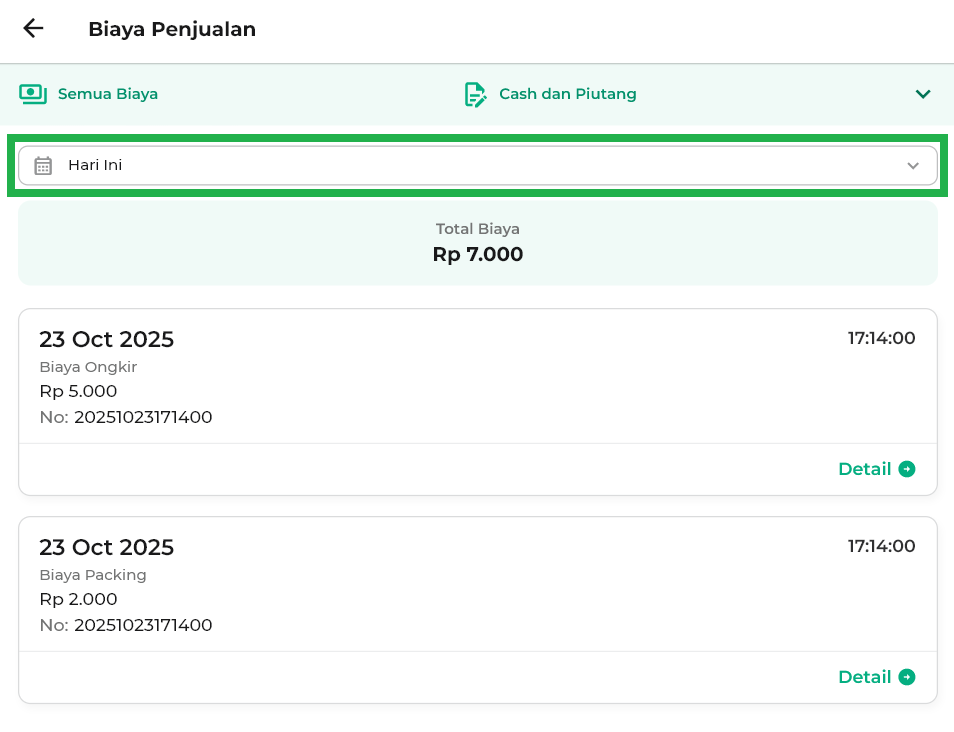Click the Biaya Penjualan page title
This screenshot has height=732, width=954.
click(172, 29)
